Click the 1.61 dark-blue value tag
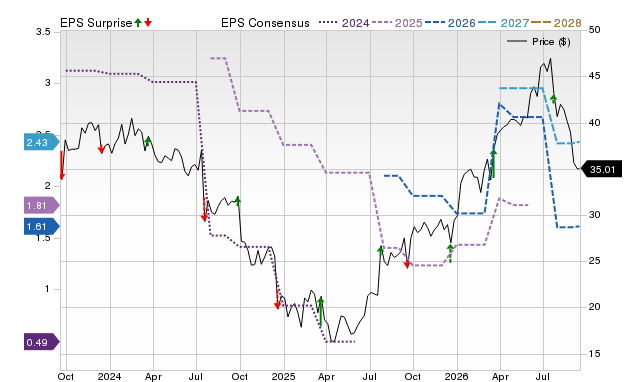Viewport: 640px width, 382px height. (42, 227)
